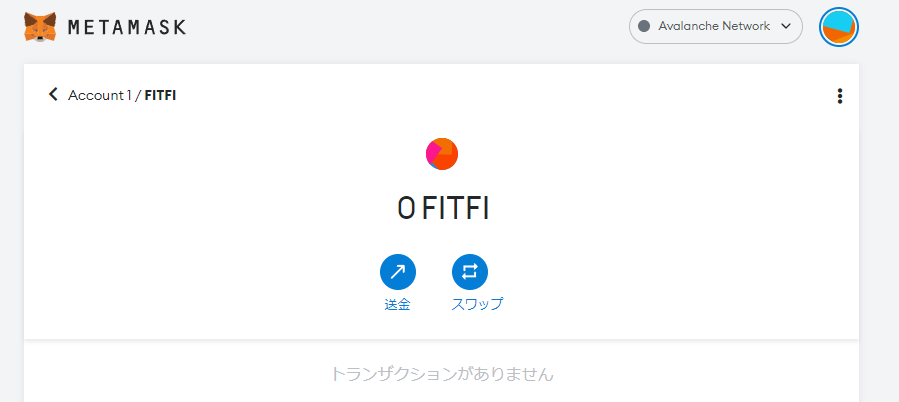Click the MetaMask fox logo

[x=40, y=26]
